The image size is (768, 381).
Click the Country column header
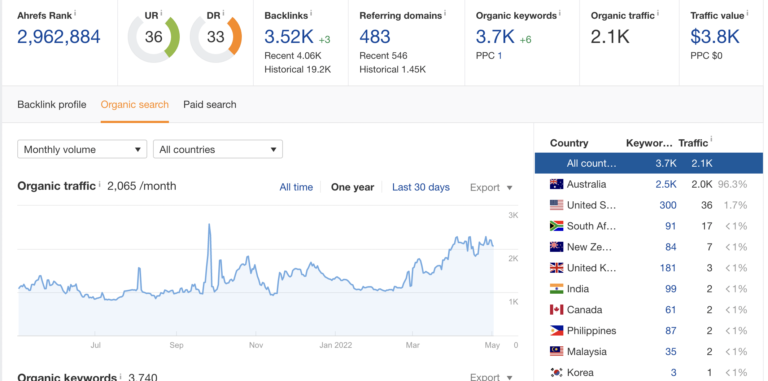(x=569, y=143)
